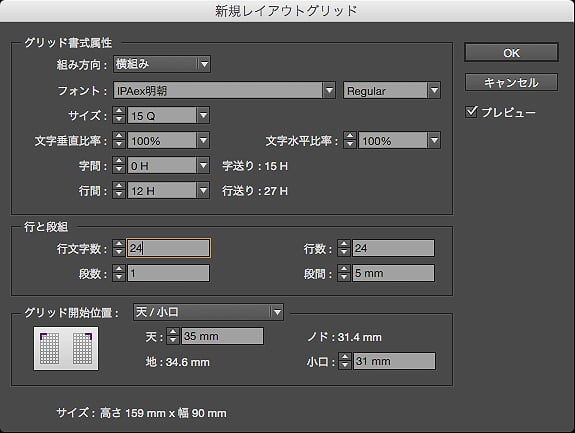Click the 行数 stepper arrows
The height and width of the screenshot is (433, 575).
[344, 248]
